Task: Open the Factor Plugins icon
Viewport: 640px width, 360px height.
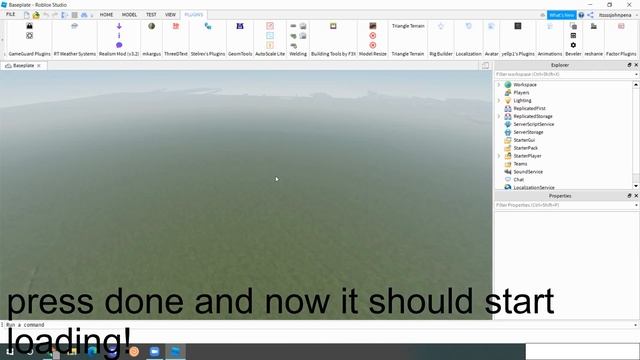Action: pyautogui.click(x=621, y=26)
